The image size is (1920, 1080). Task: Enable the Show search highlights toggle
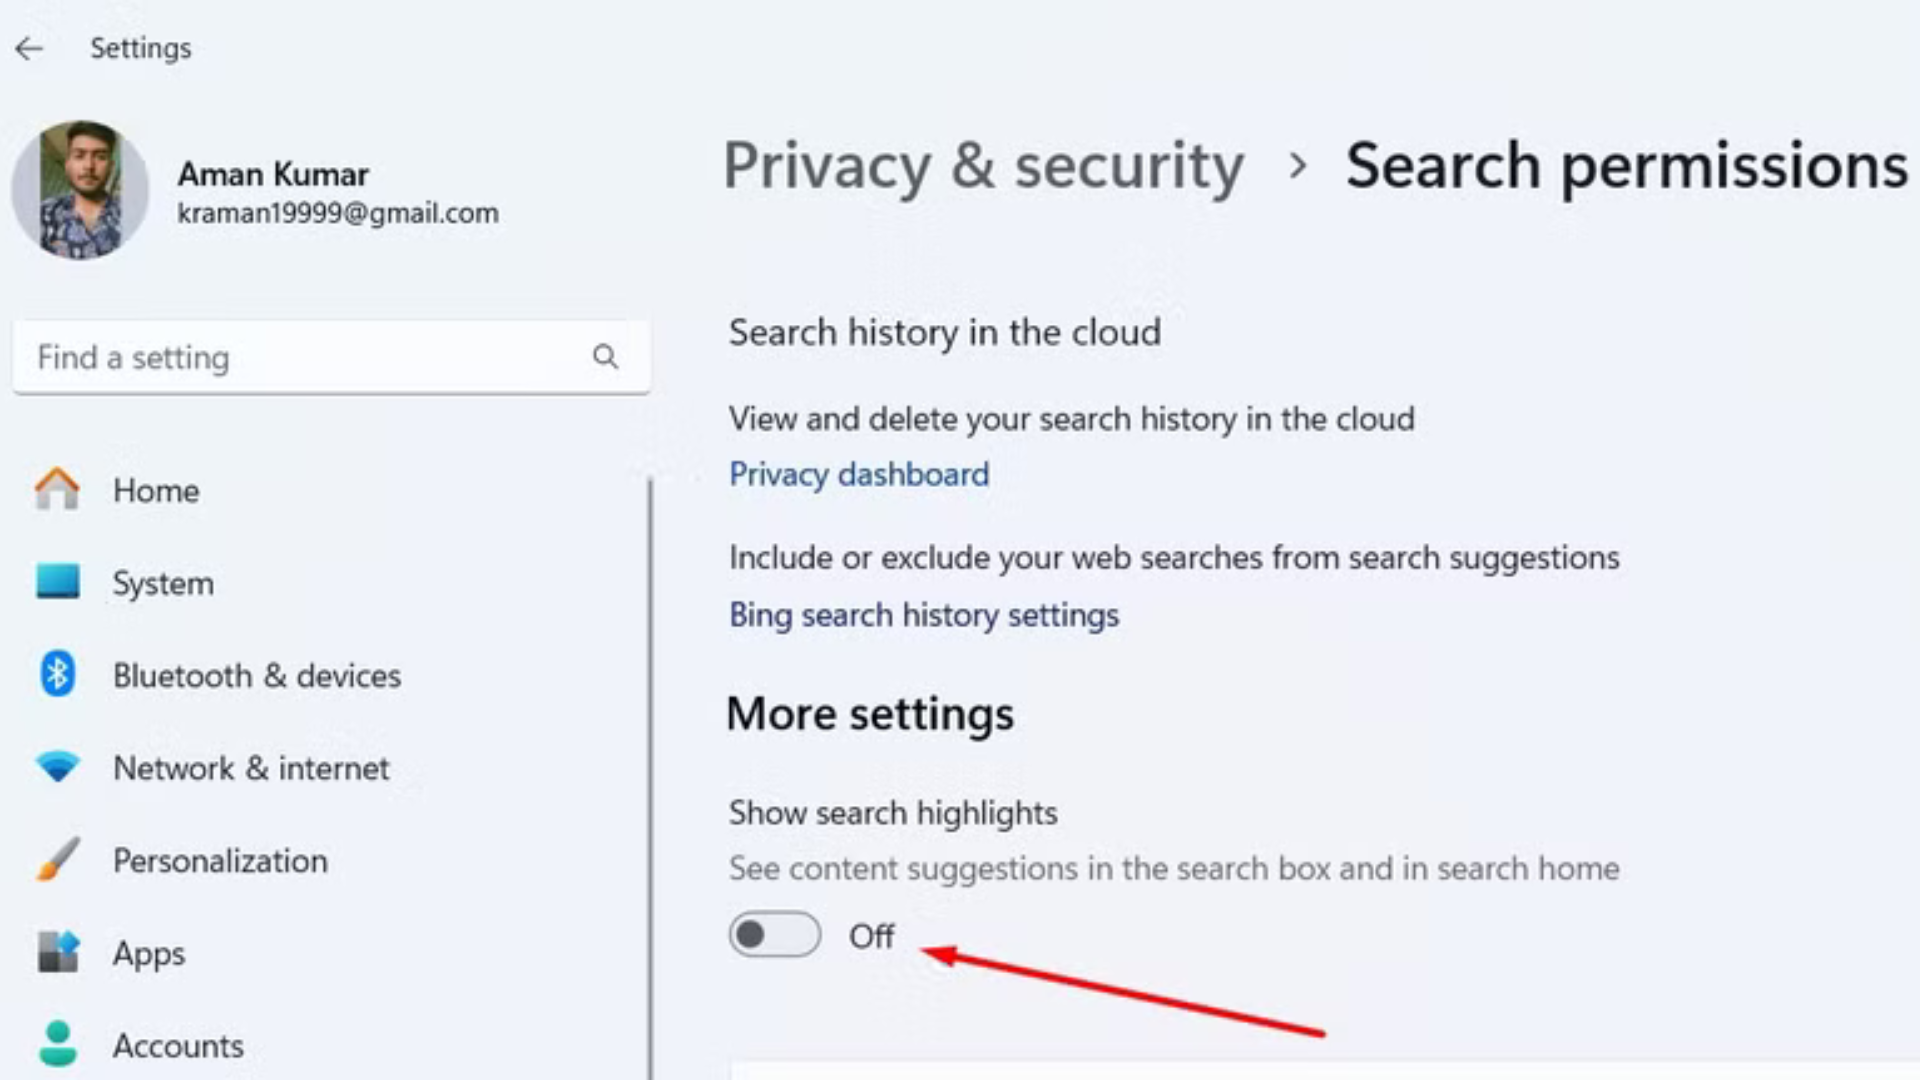[774, 935]
